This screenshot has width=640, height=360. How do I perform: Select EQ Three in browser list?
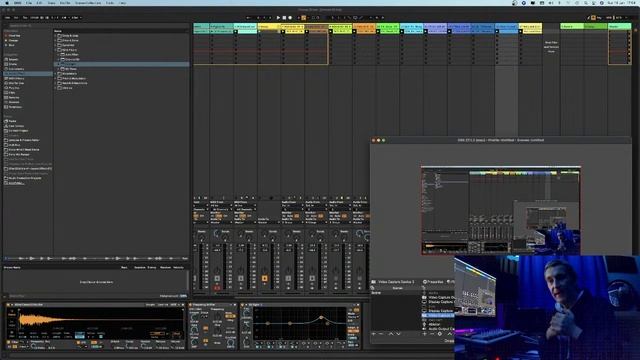point(71,69)
